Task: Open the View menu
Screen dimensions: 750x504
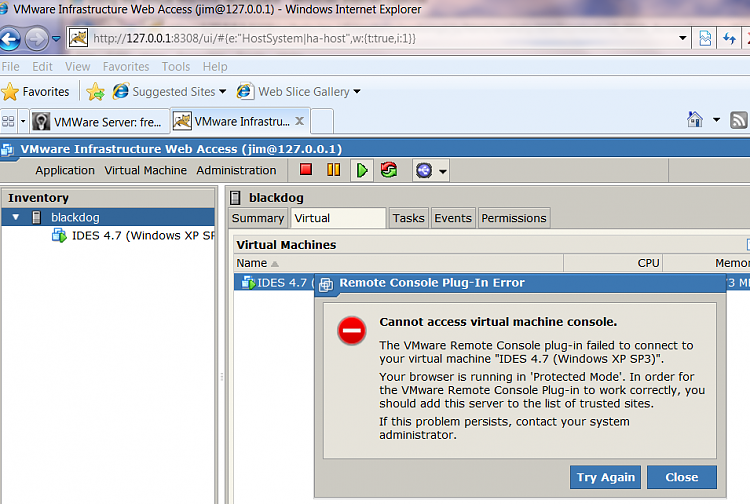Action: click(x=77, y=66)
